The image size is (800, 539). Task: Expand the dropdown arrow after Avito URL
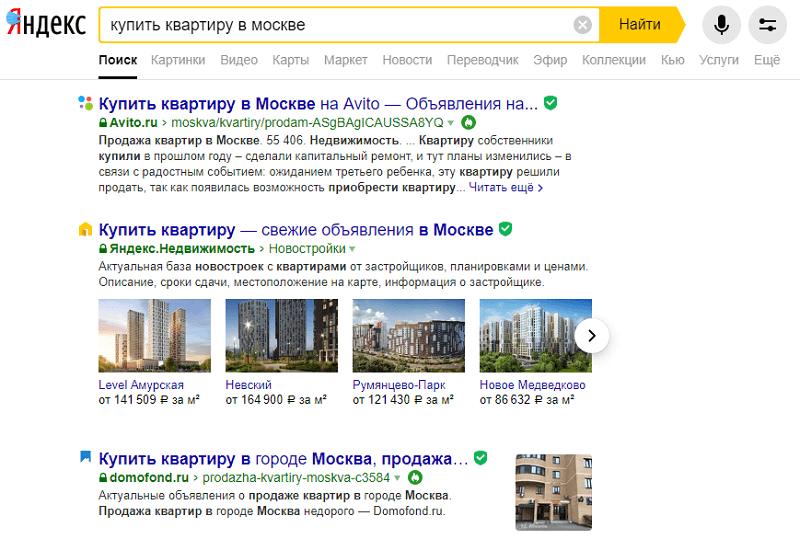click(451, 123)
